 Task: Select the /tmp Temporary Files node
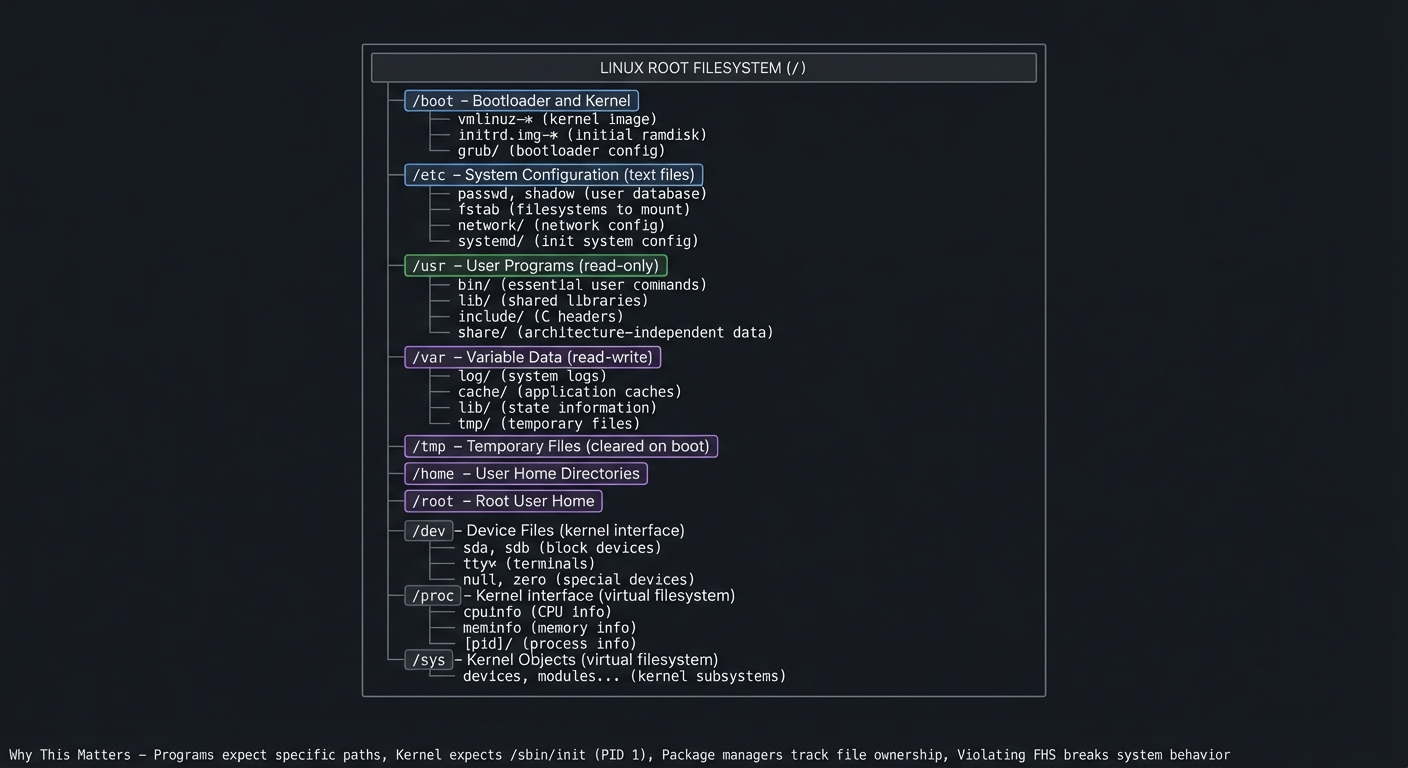click(561, 446)
